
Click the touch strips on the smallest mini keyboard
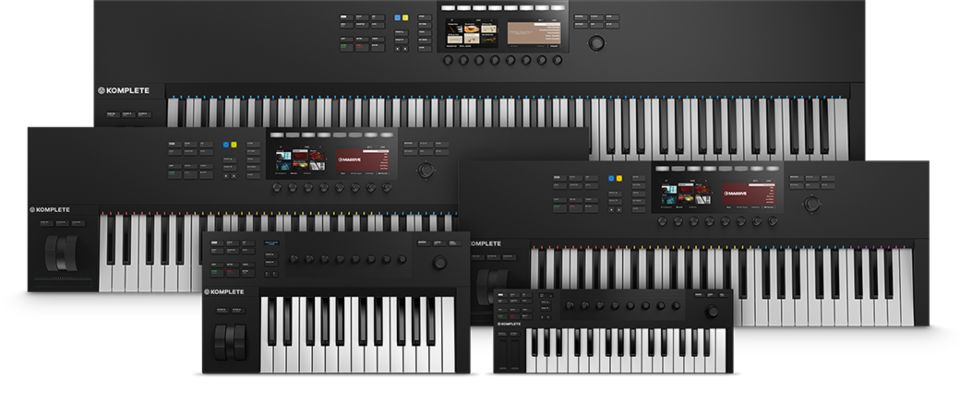point(509,352)
